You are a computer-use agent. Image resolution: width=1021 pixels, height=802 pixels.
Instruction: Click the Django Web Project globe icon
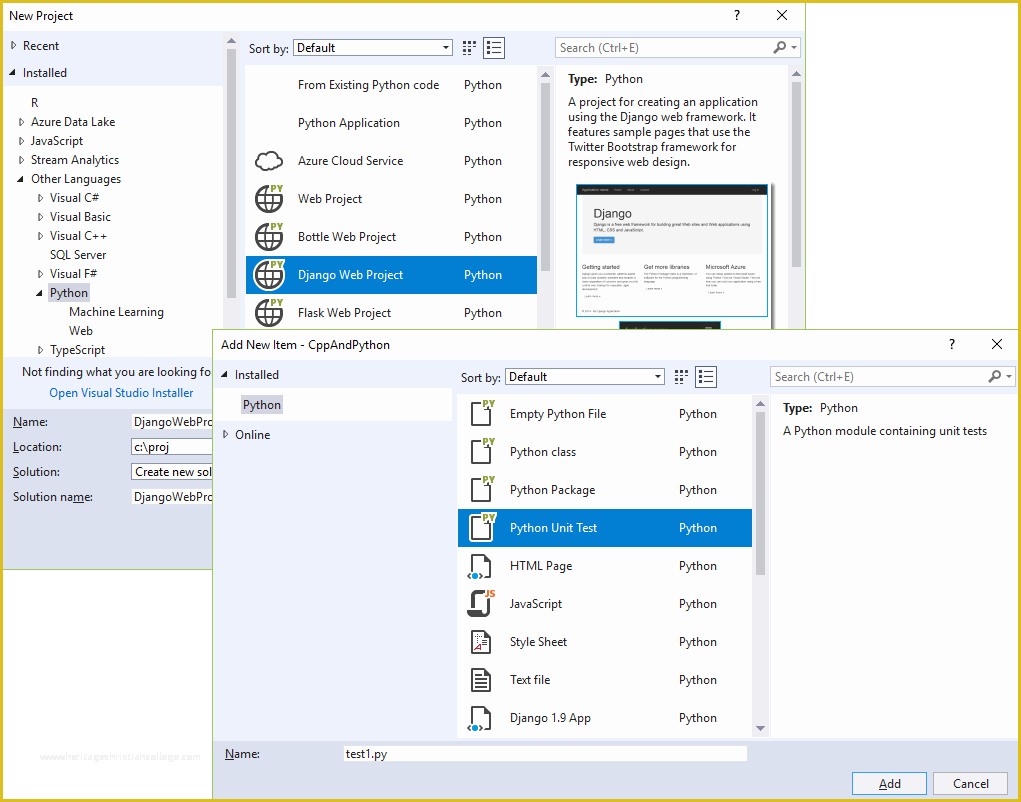pos(269,275)
